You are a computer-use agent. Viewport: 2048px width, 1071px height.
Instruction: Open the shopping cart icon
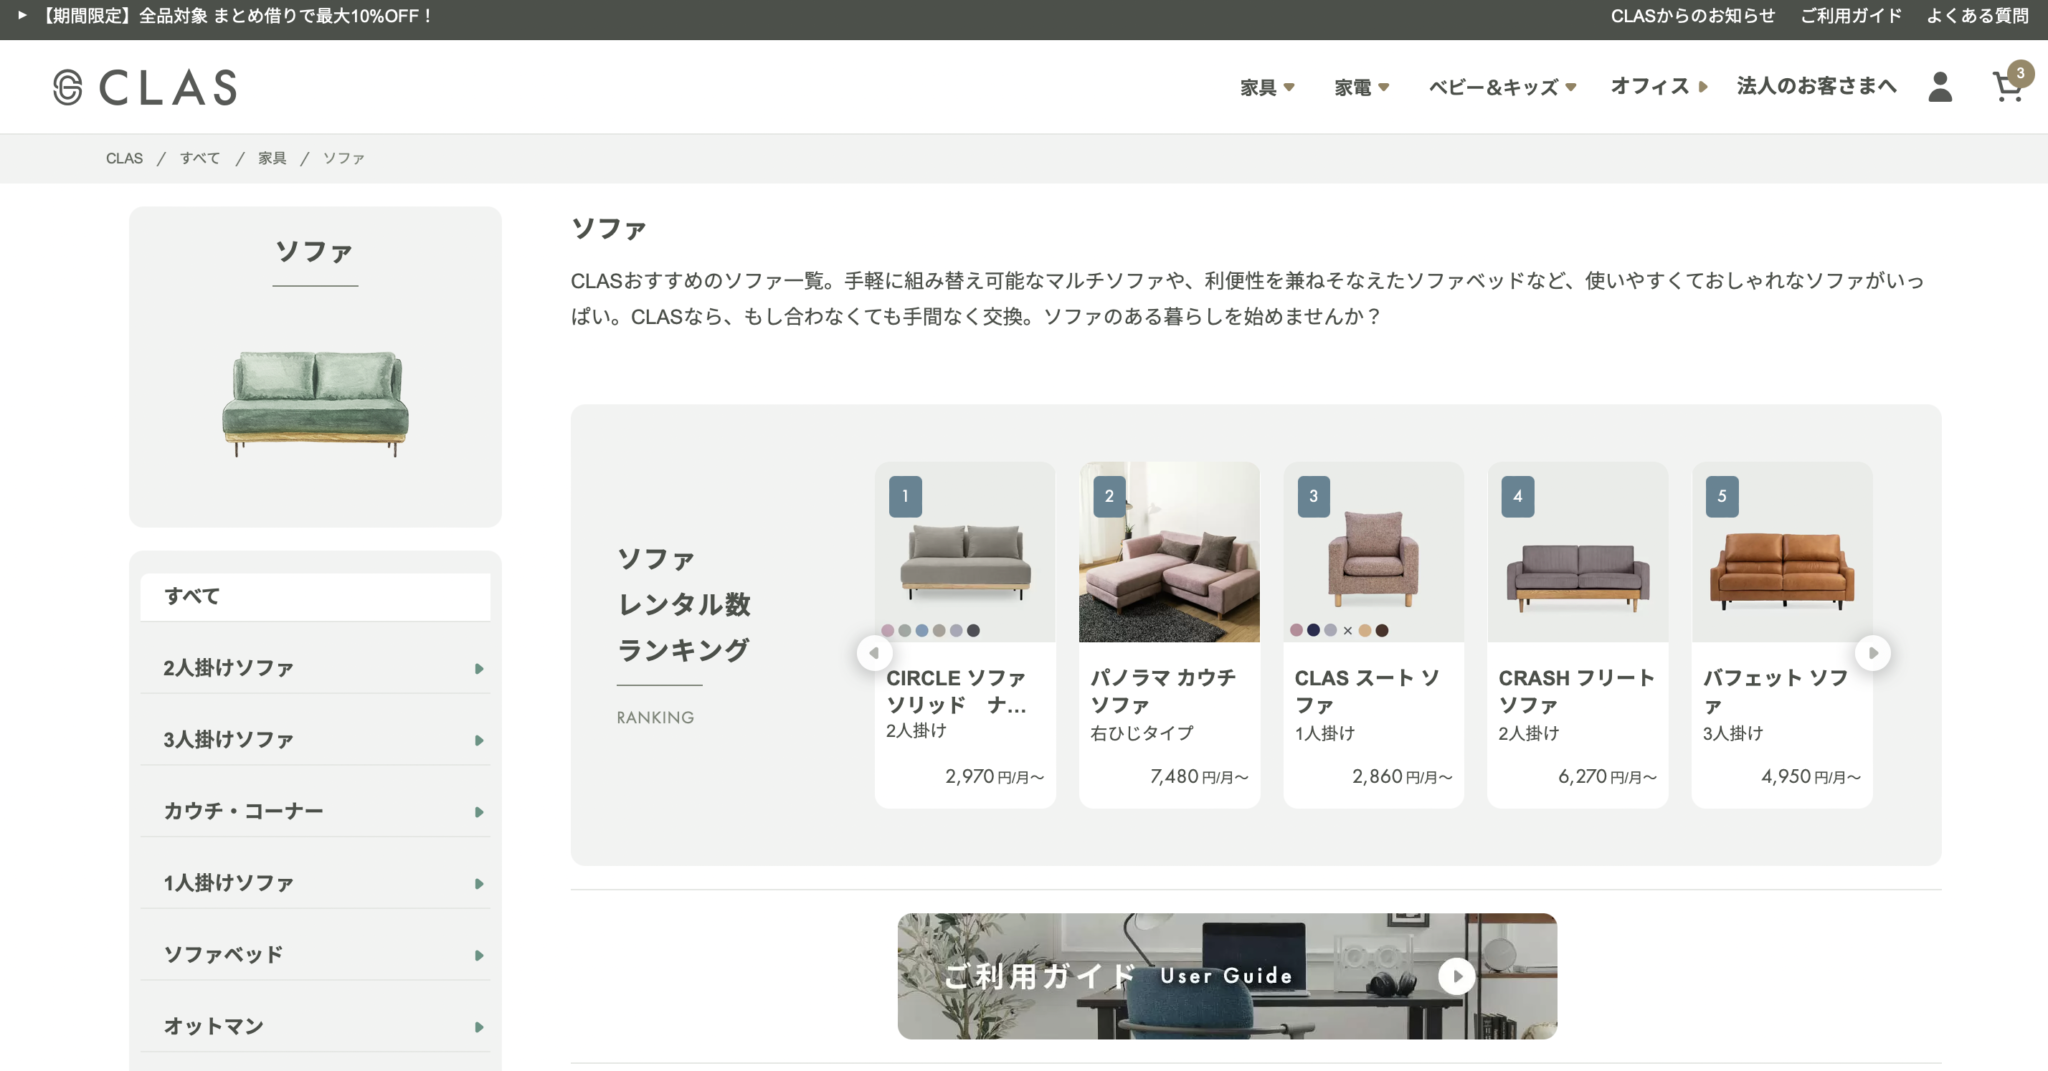2009,86
